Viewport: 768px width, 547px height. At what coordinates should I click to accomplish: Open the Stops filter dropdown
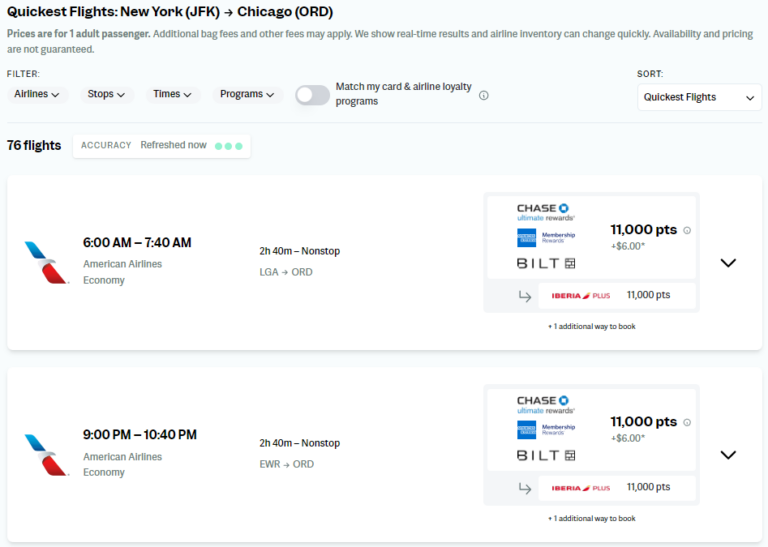106,94
